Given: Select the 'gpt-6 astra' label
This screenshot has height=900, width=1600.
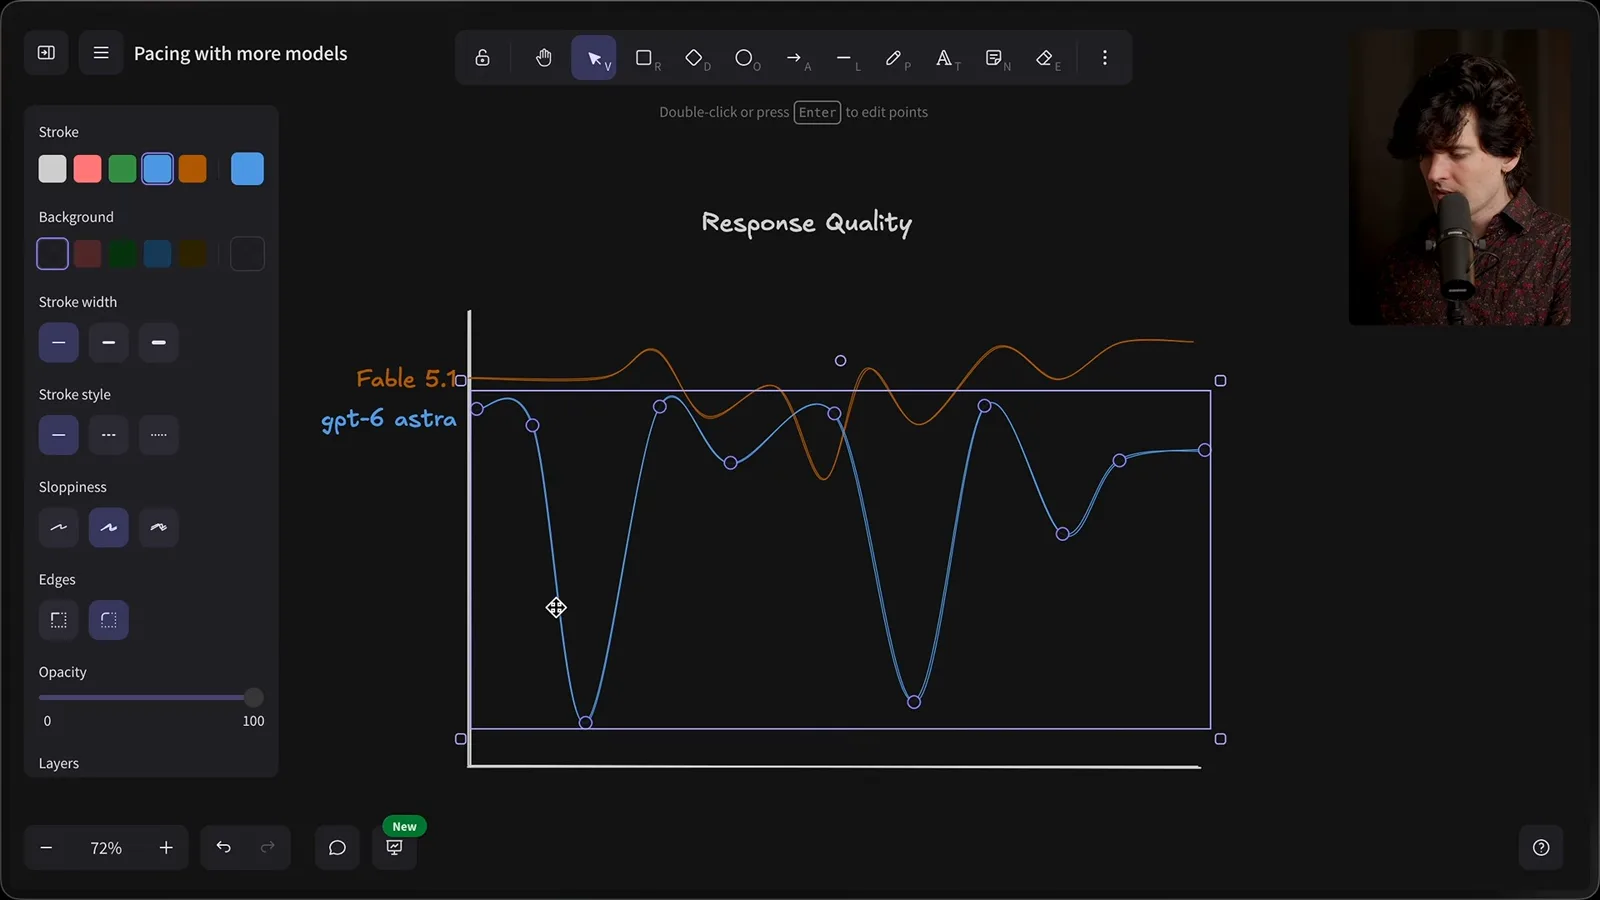Looking at the screenshot, I should (x=388, y=419).
